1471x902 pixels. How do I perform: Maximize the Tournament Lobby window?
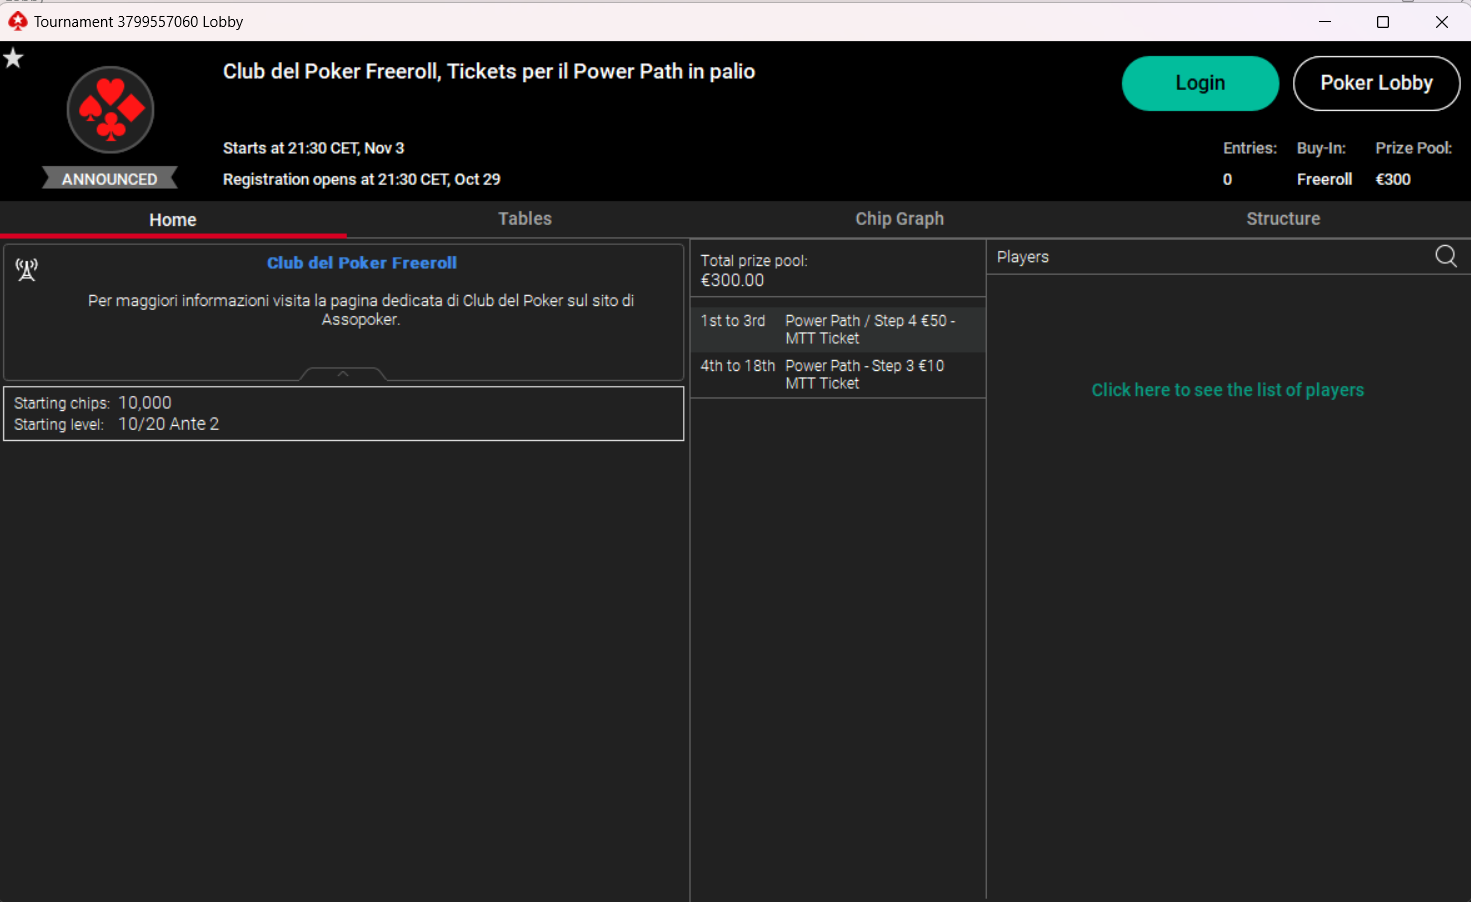[x=1383, y=21]
